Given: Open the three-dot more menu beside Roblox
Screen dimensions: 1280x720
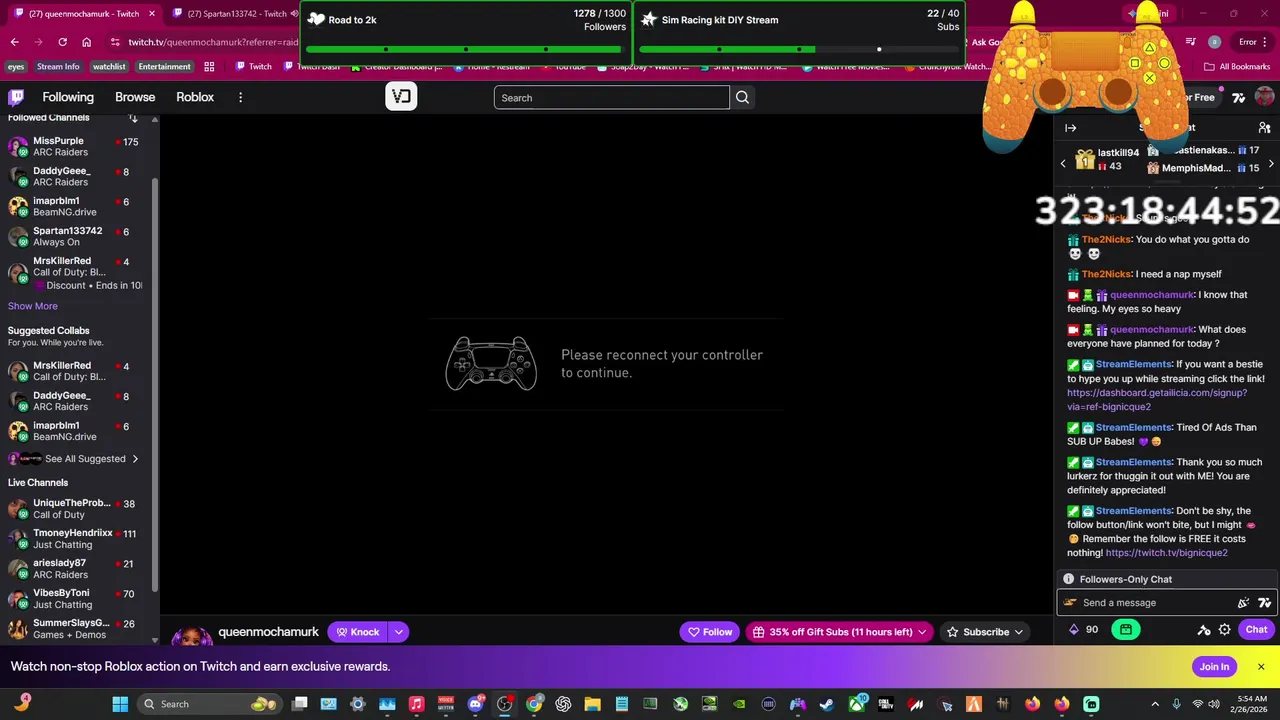Looking at the screenshot, I should (240, 97).
